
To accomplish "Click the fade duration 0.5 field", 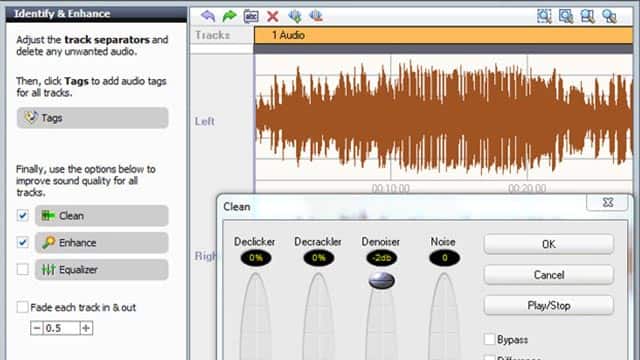I will [62, 328].
